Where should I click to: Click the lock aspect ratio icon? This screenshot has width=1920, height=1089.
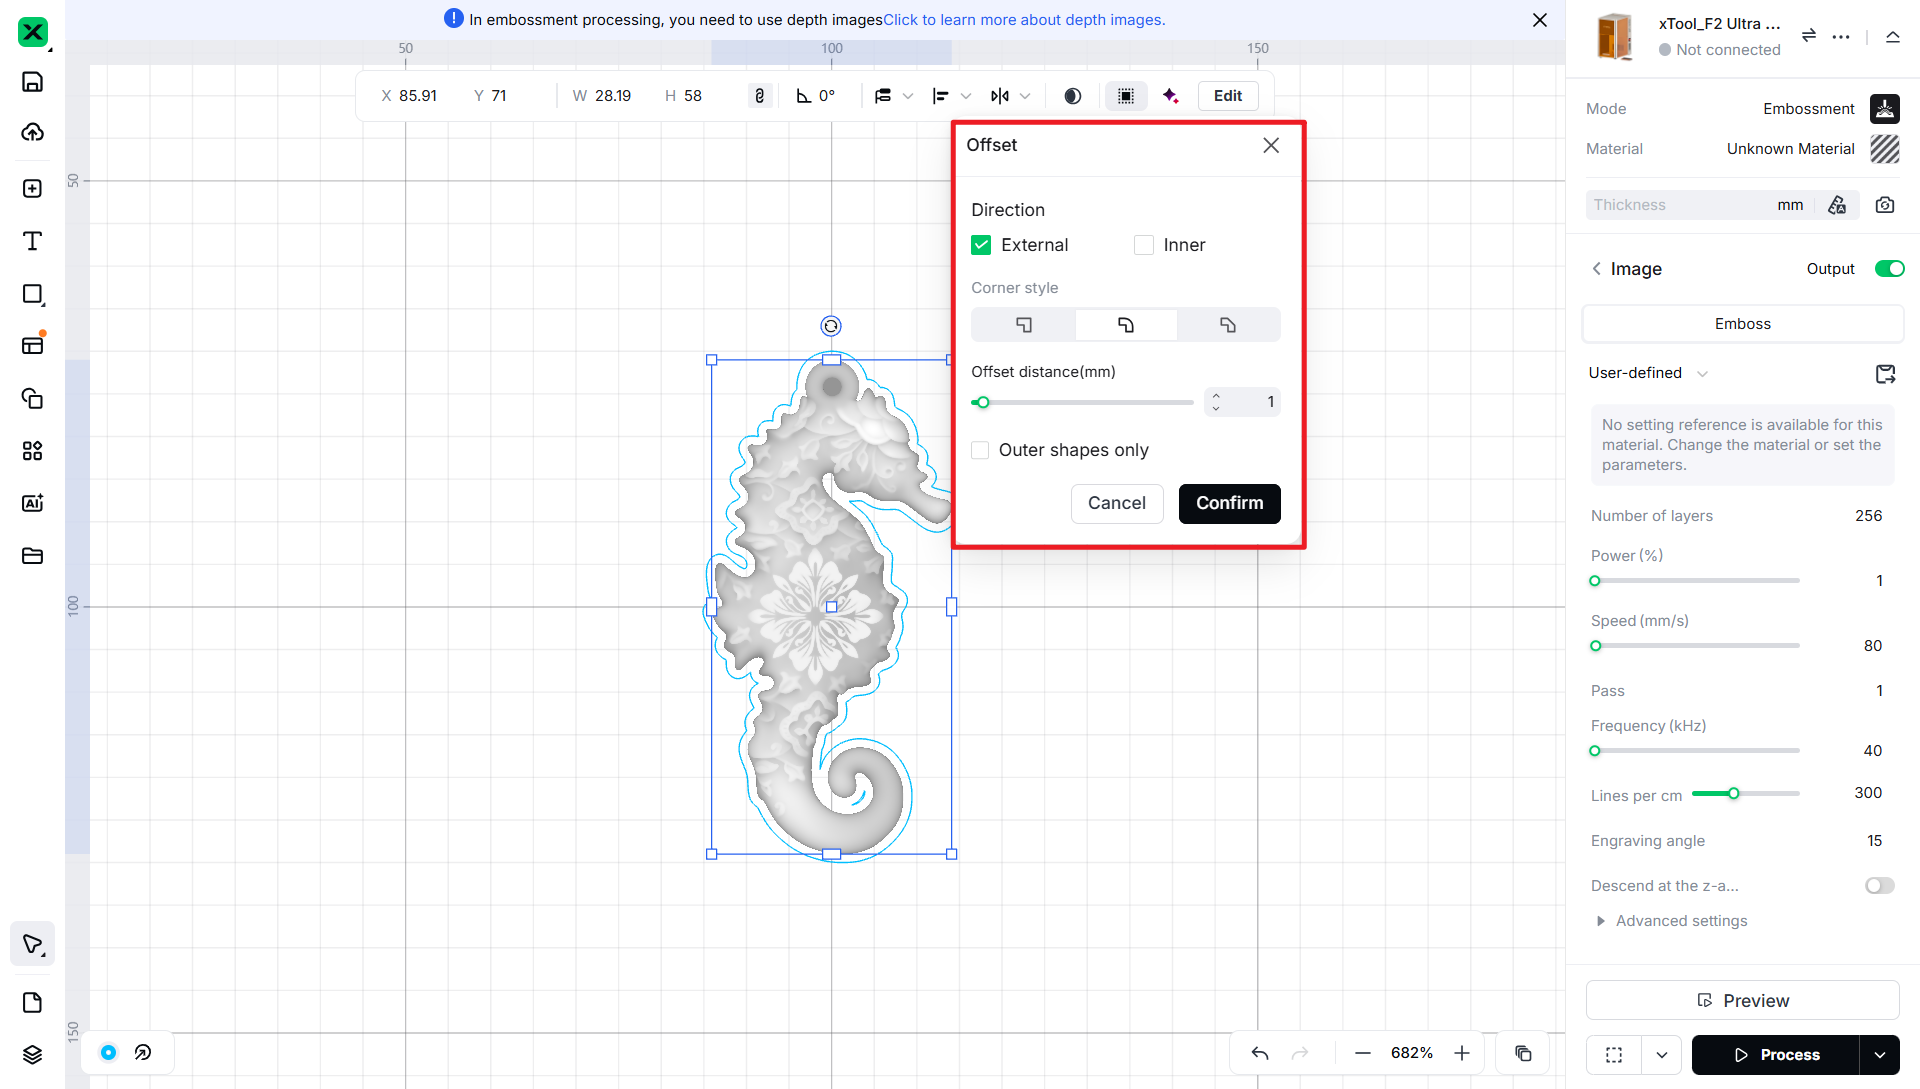click(x=760, y=96)
